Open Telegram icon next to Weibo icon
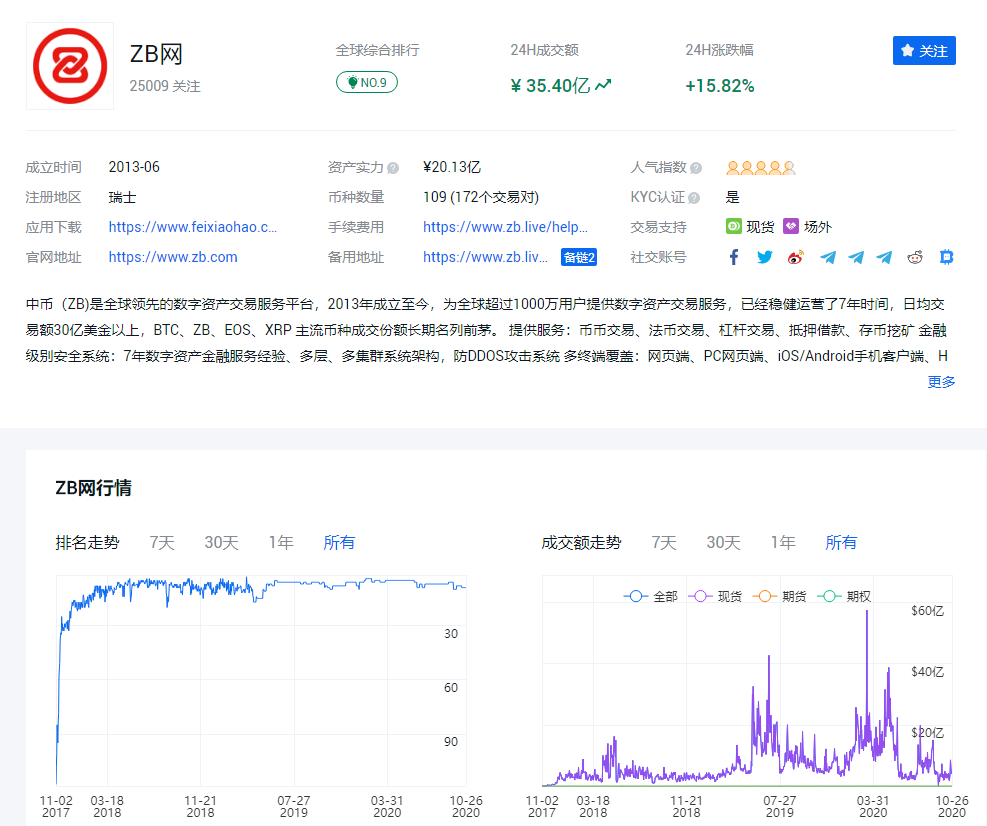Viewport: 987px width, 826px height. [x=828, y=257]
